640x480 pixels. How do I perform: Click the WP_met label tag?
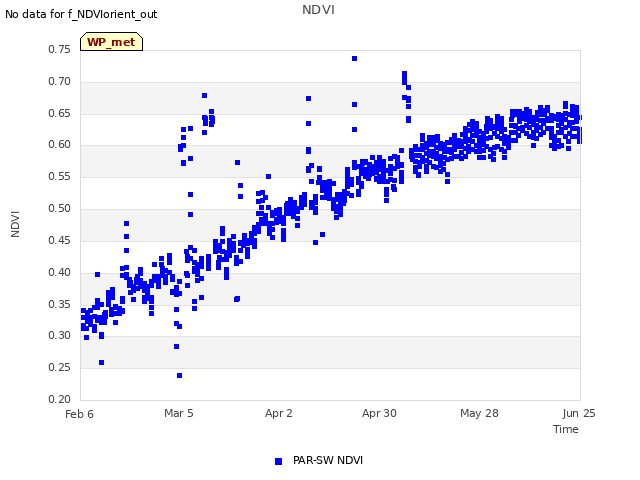pos(111,42)
